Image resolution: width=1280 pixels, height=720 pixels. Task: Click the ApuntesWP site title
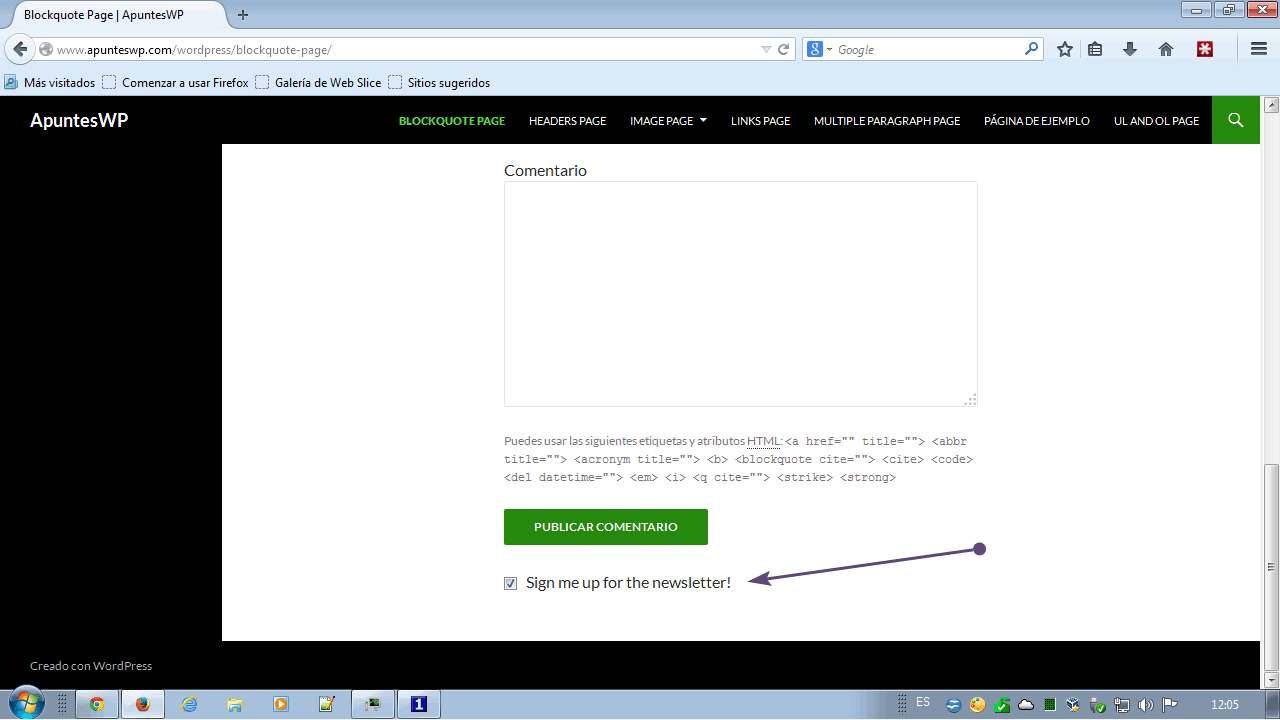pos(79,120)
